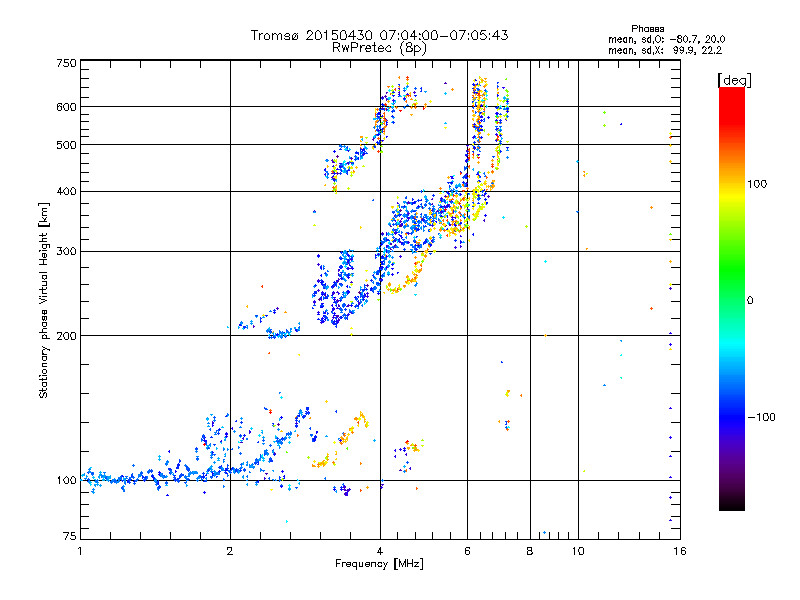
Task: Click the 'mean, sd,X: 99.9, 22.2' statistic
Action: click(x=665, y=50)
